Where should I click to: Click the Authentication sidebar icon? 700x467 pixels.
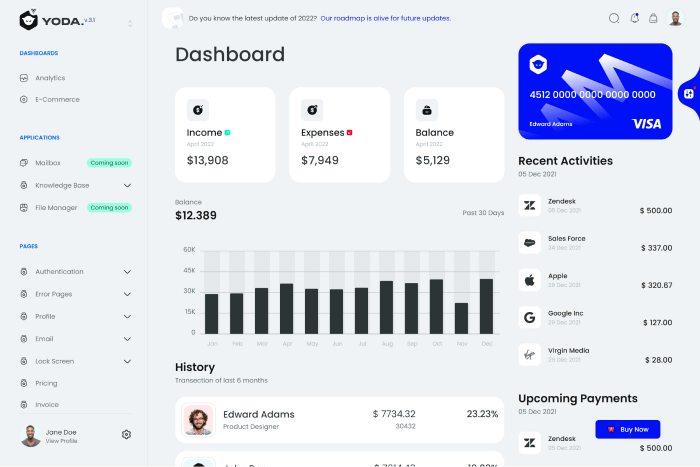(24, 271)
